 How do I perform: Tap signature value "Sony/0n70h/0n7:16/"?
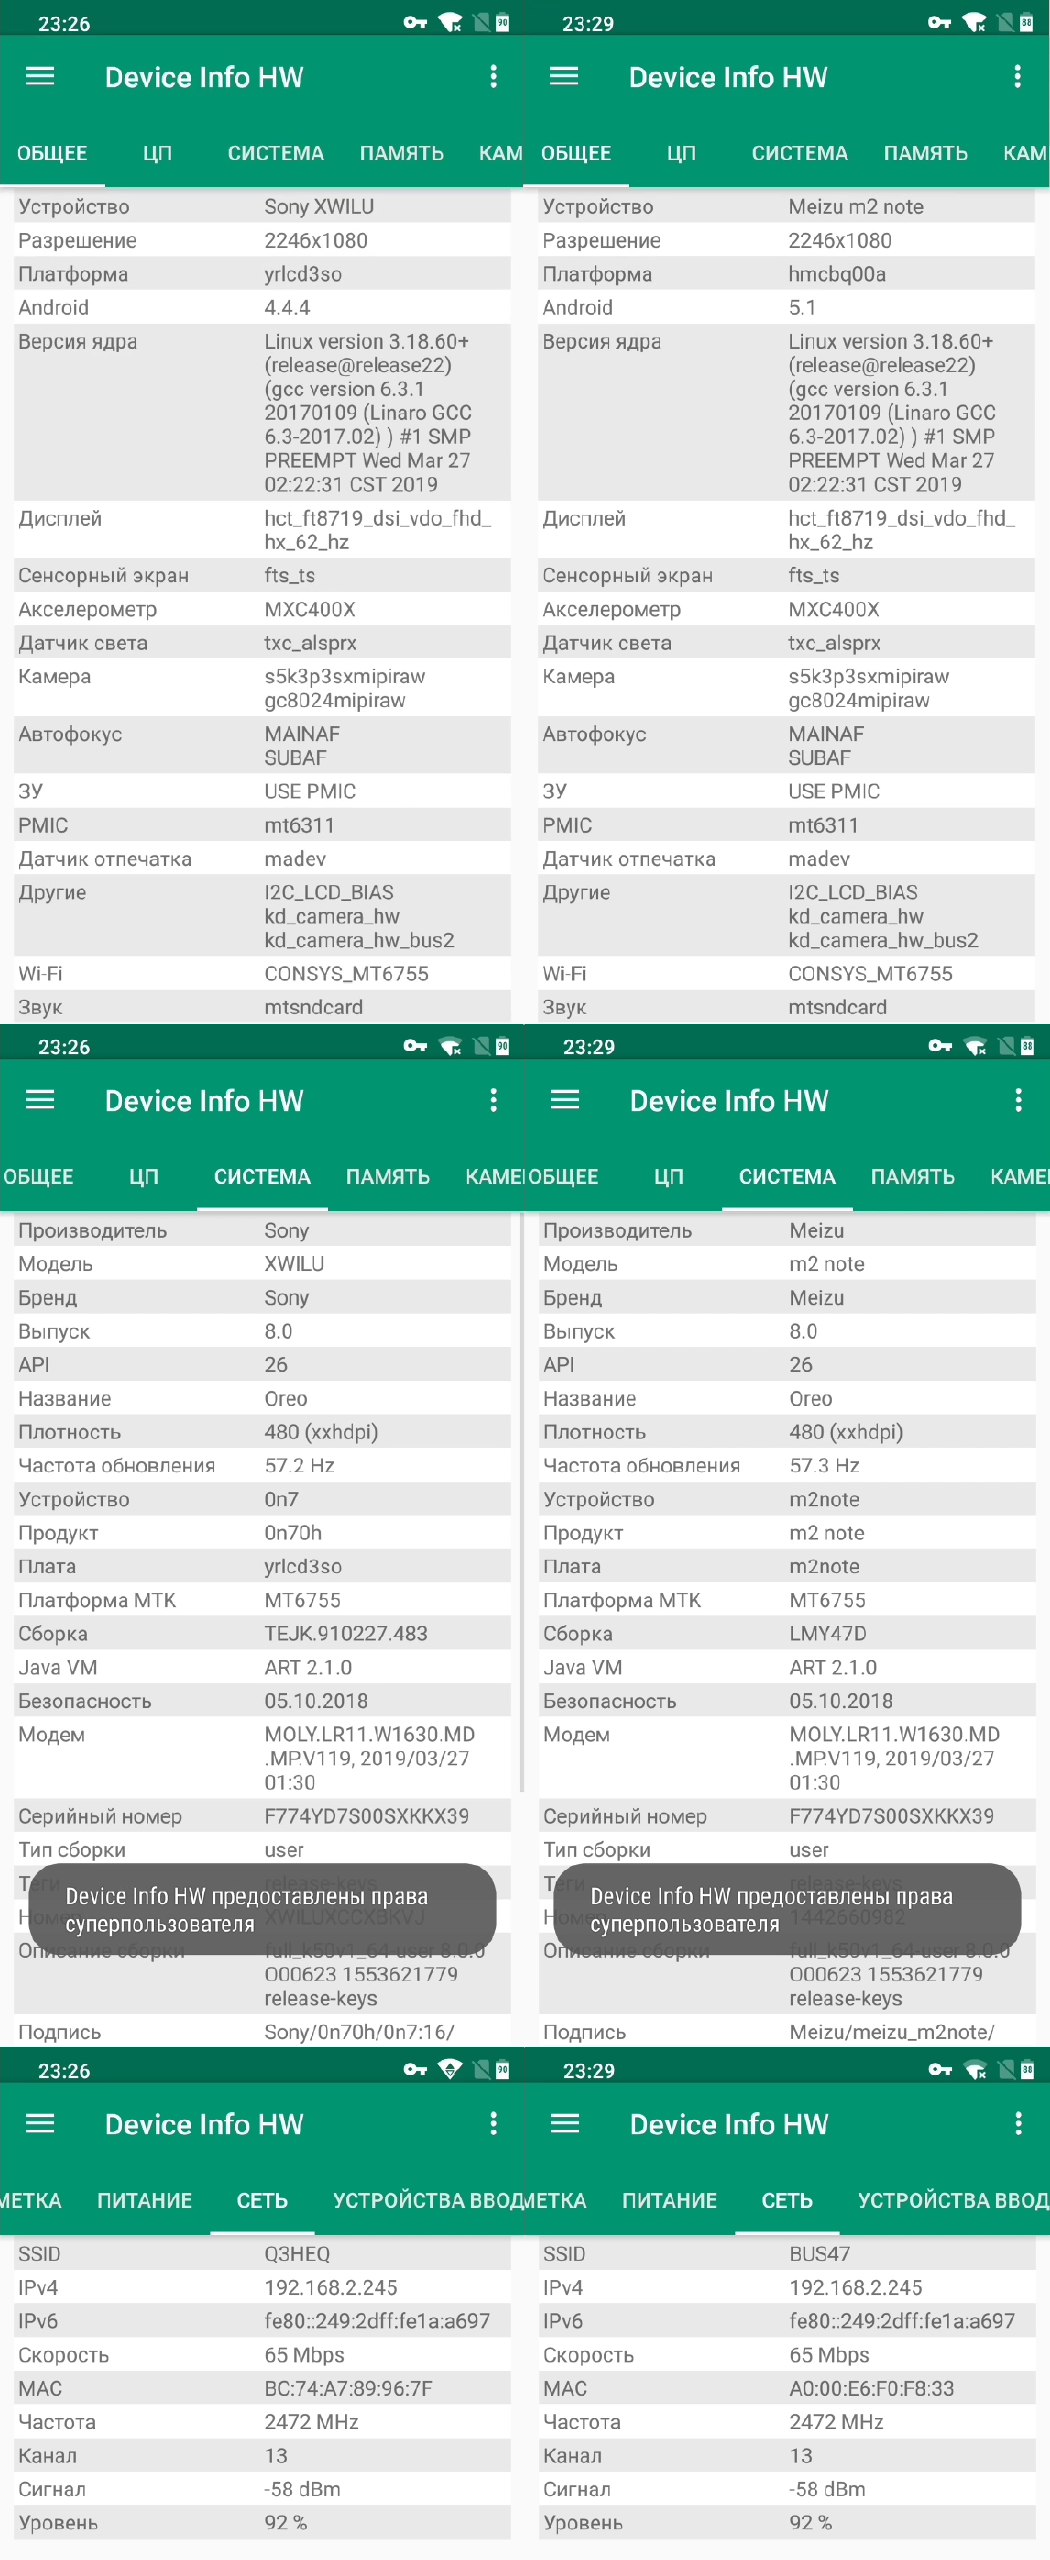coord(359,2031)
